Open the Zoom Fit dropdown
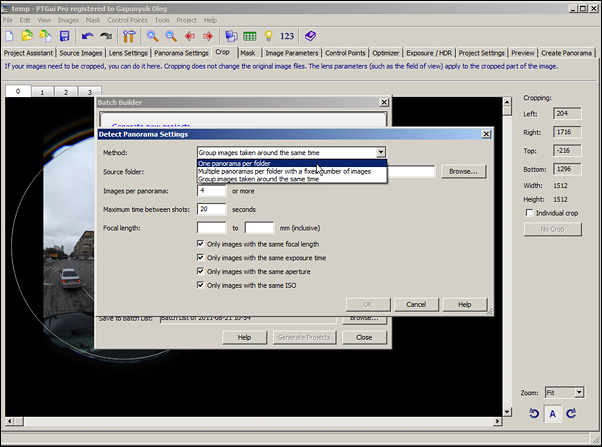This screenshot has height=447, width=602. [579, 392]
